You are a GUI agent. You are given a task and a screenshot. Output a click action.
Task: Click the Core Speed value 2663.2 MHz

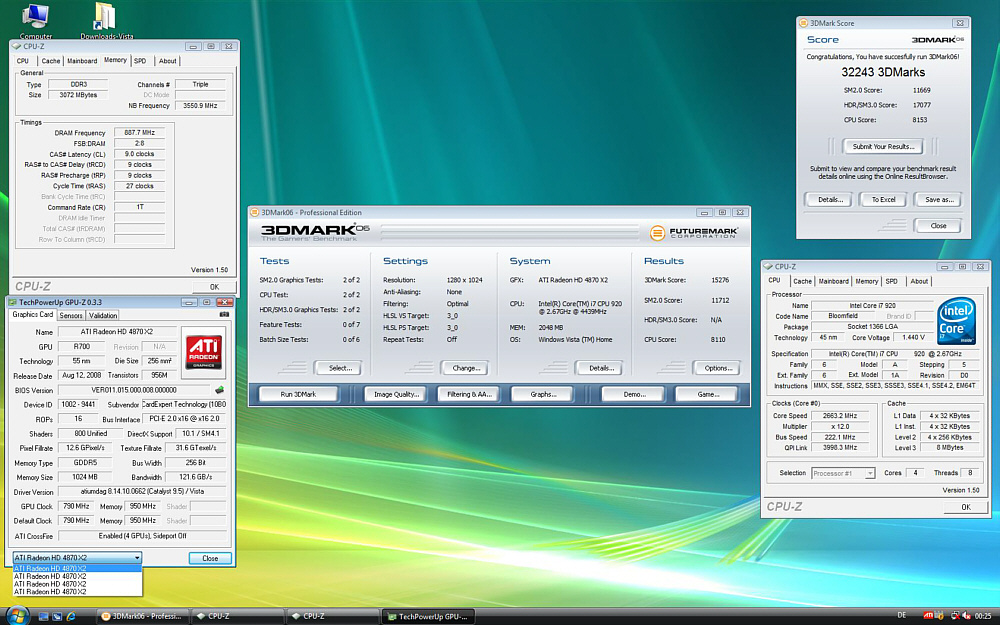pos(839,416)
